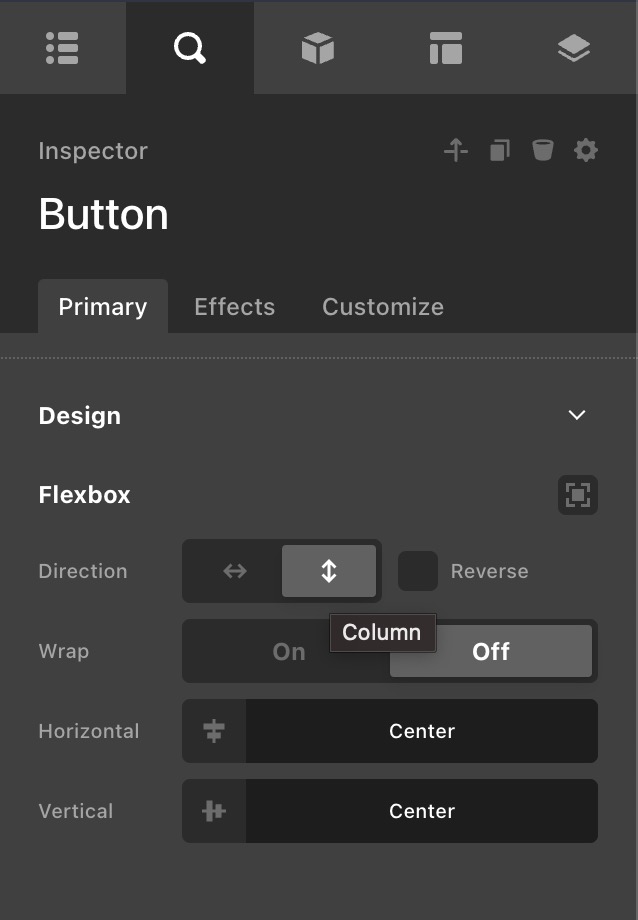Enable the Reverse checkbox
The width and height of the screenshot is (638, 920).
[x=418, y=571]
